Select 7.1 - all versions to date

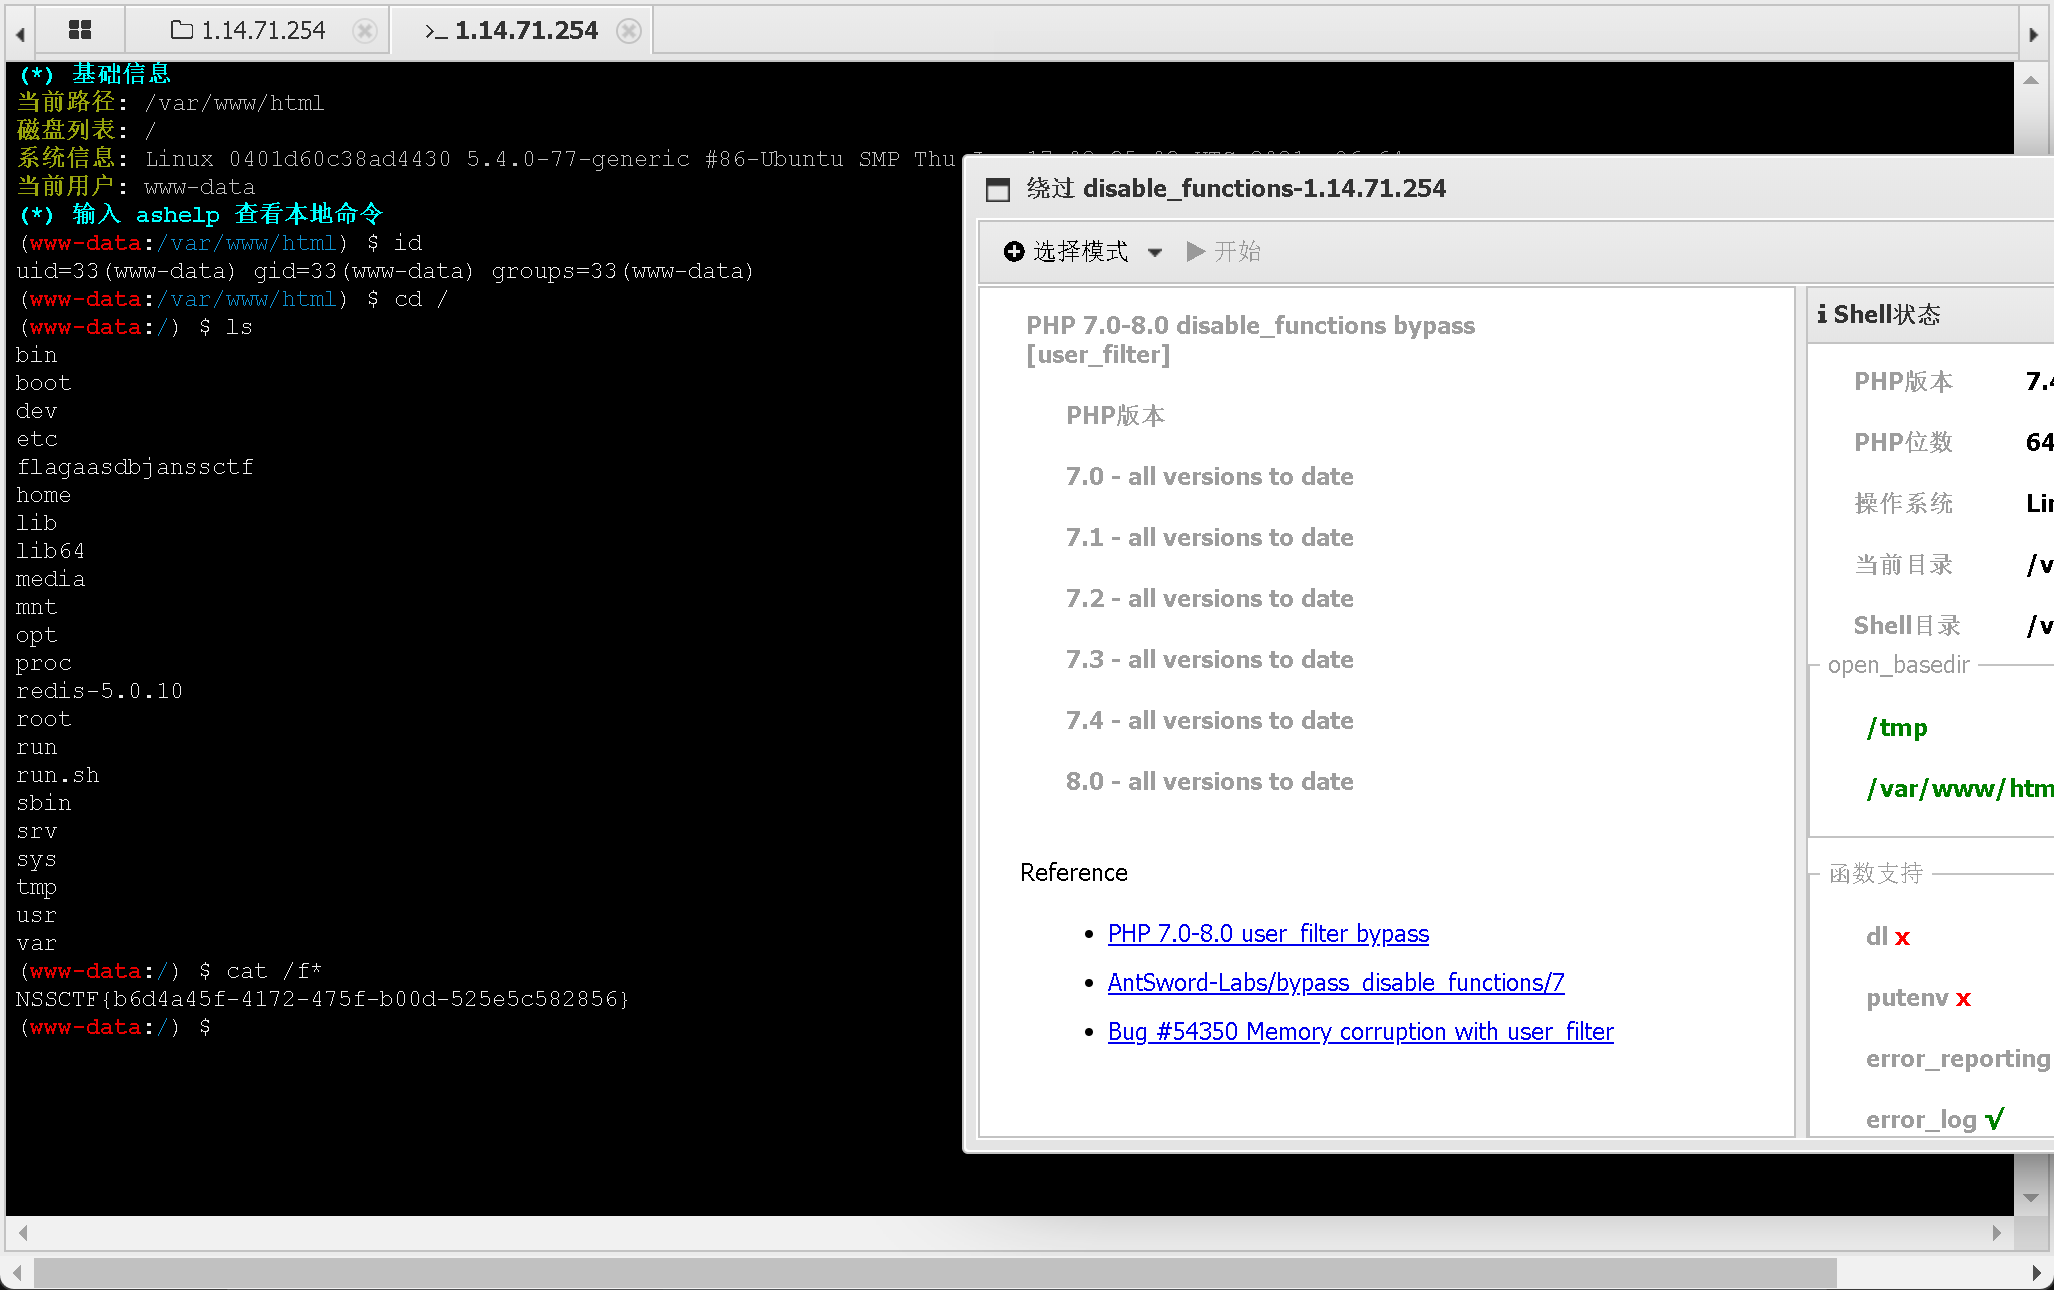click(x=1209, y=537)
